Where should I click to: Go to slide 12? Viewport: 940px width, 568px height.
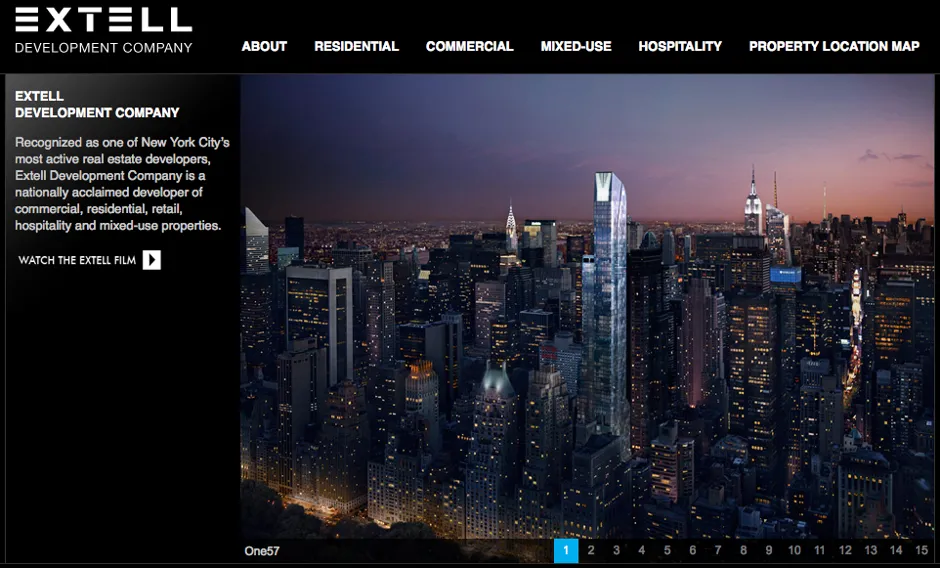(x=845, y=551)
